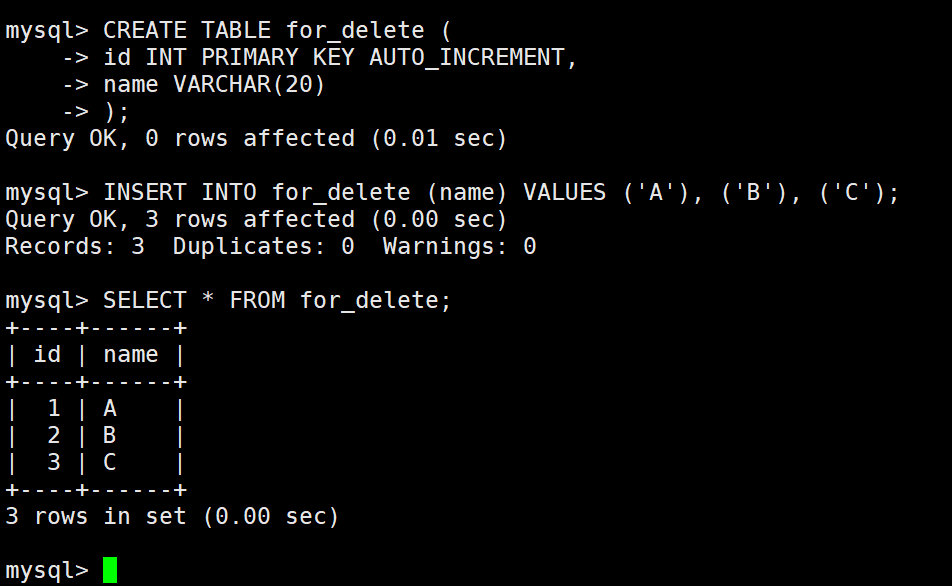Screen dimensions: 952x586
Task: Click the 'Records: 3' text
Action: tap(75, 247)
